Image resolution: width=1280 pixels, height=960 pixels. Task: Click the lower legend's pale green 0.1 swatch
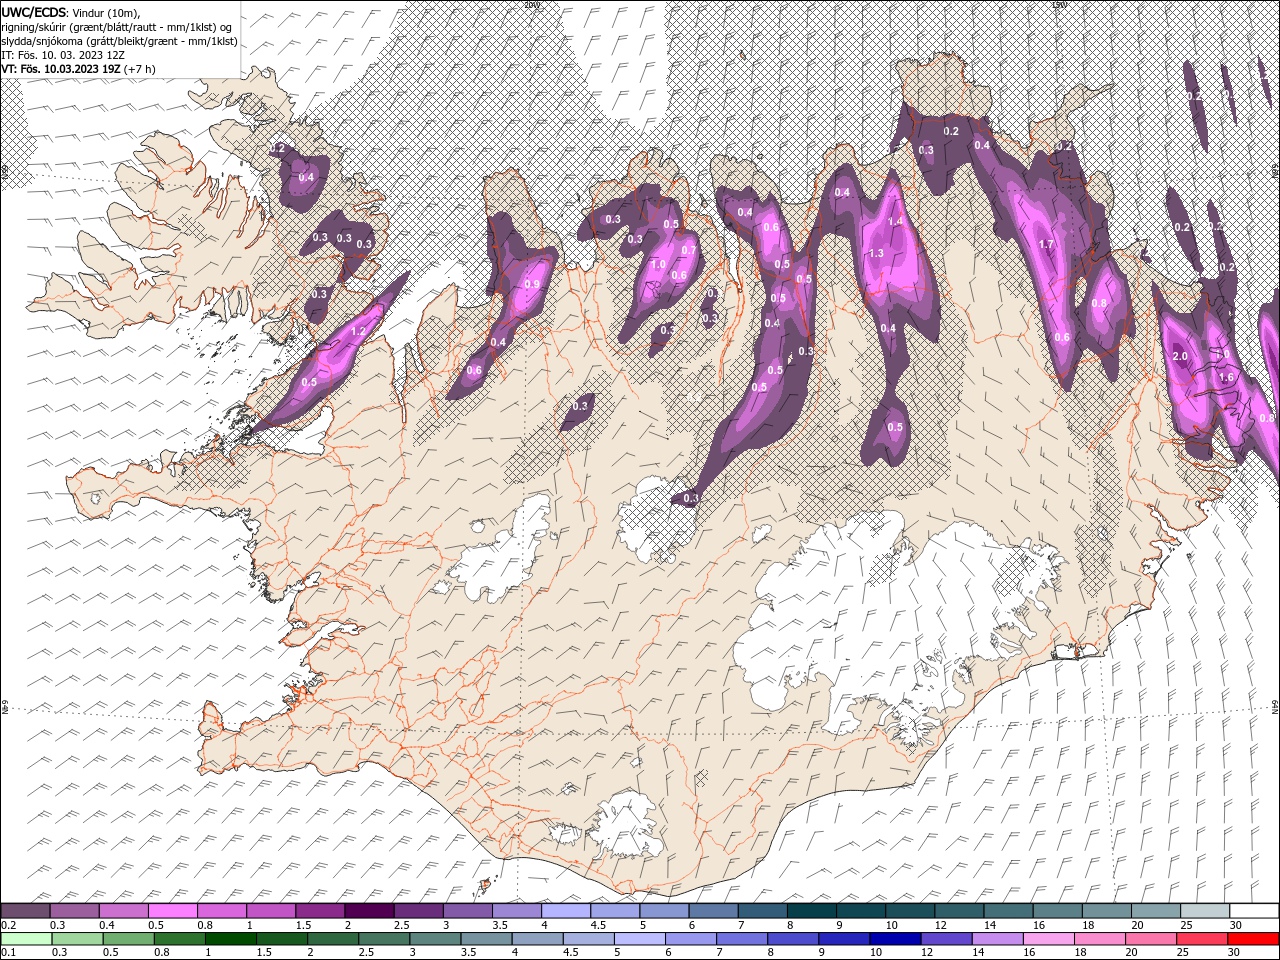click(26, 939)
